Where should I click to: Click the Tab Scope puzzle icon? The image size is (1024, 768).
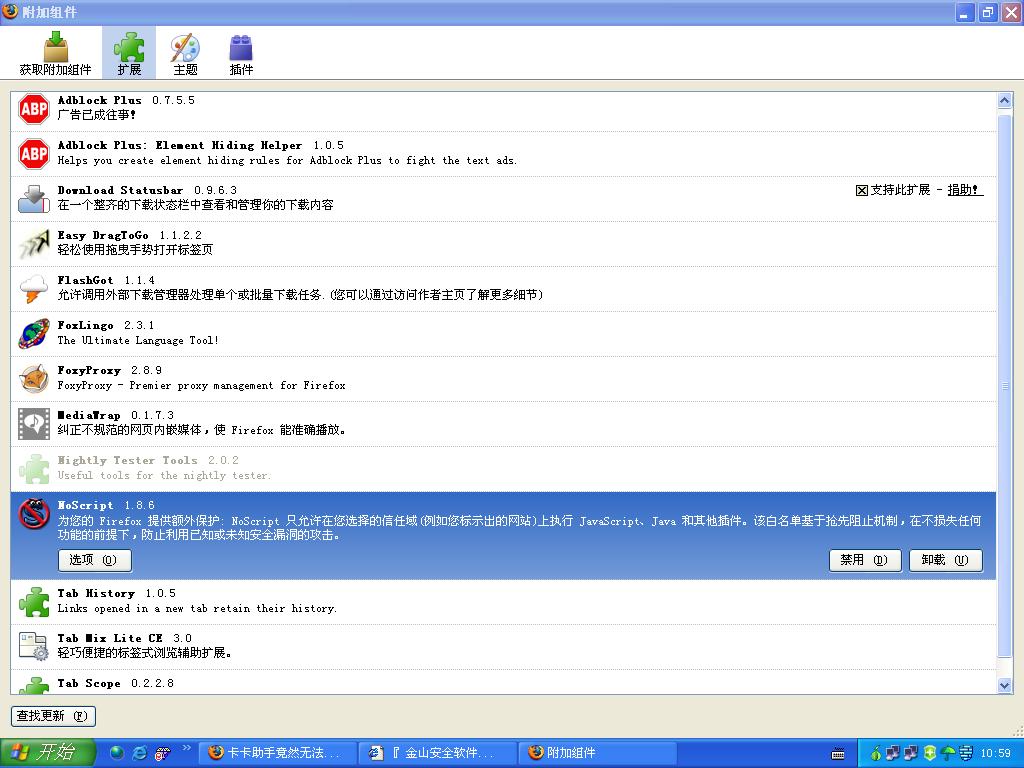[33, 685]
